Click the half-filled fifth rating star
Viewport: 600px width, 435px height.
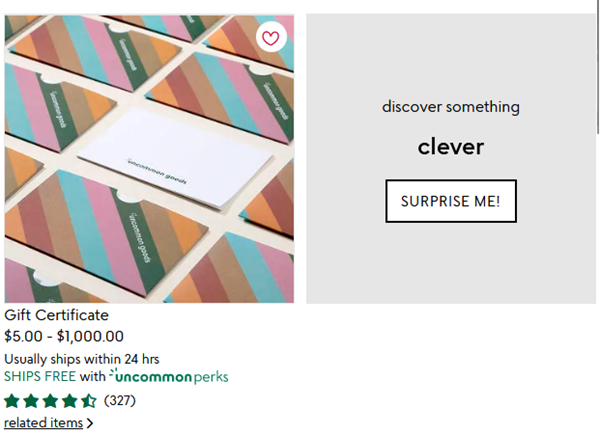[89, 401]
